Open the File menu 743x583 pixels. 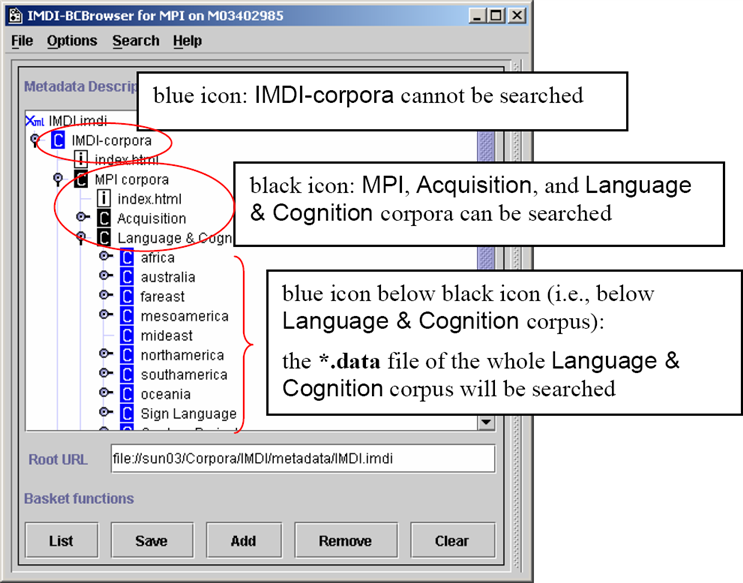point(22,41)
